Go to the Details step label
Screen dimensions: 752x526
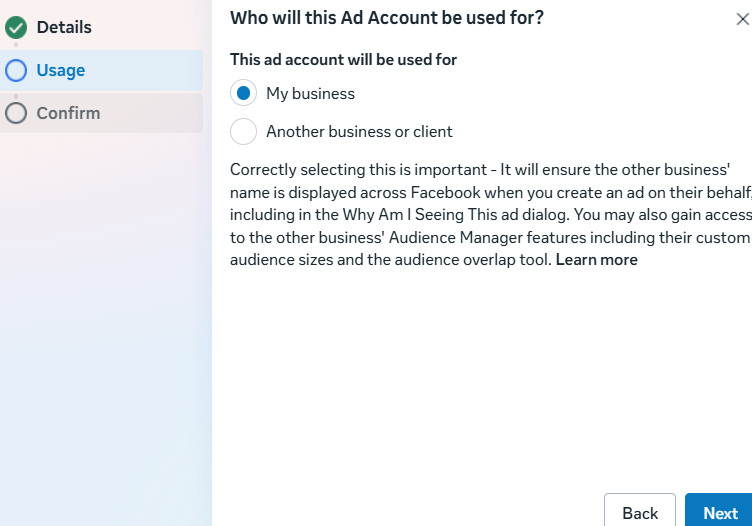click(64, 28)
